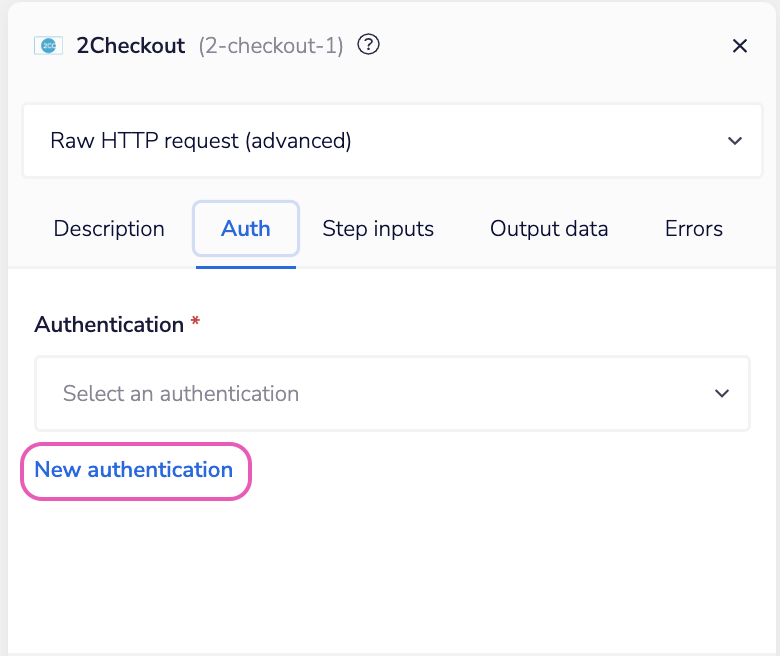Open the Step inputs tab
This screenshot has width=780, height=656.
point(378,229)
